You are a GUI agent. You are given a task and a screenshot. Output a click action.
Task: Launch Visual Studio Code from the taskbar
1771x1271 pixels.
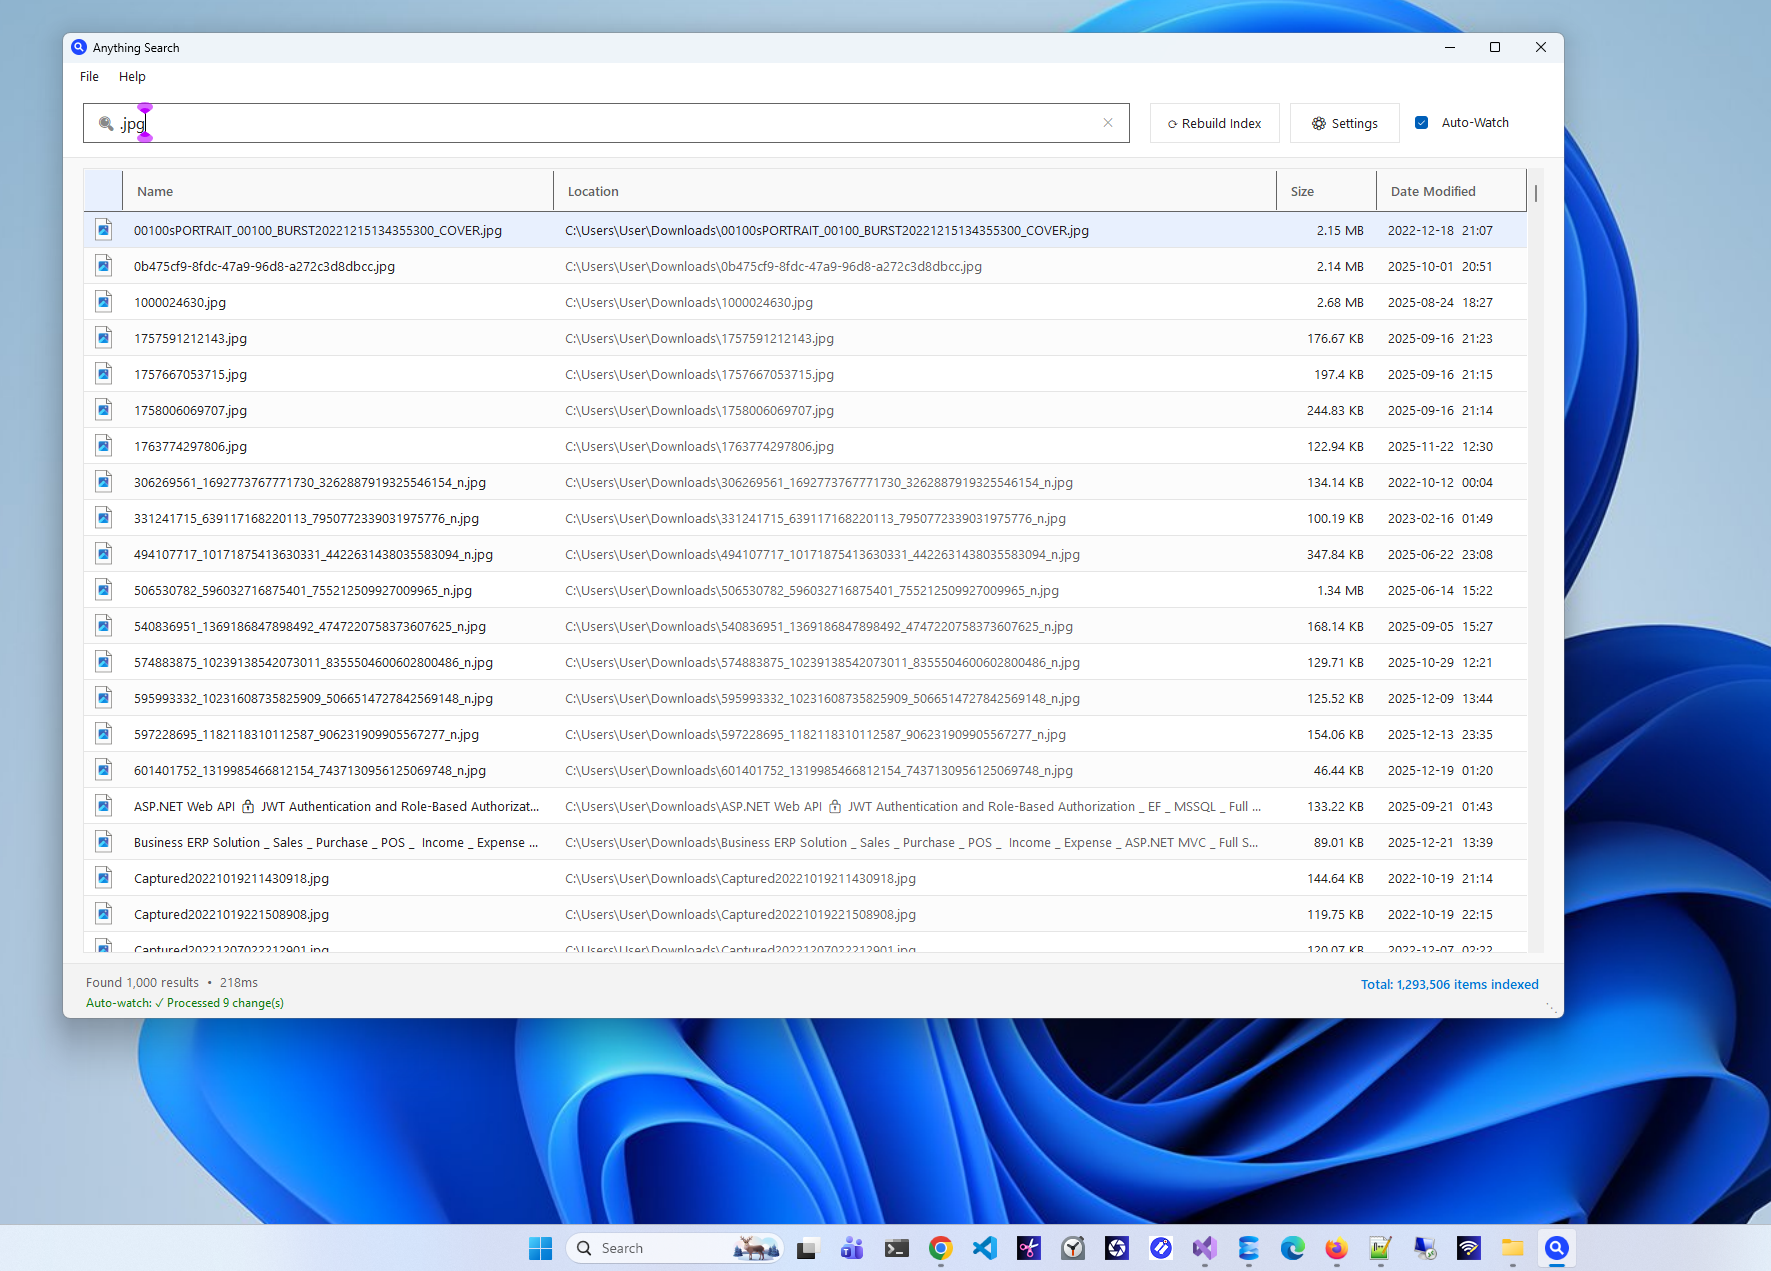(x=984, y=1248)
